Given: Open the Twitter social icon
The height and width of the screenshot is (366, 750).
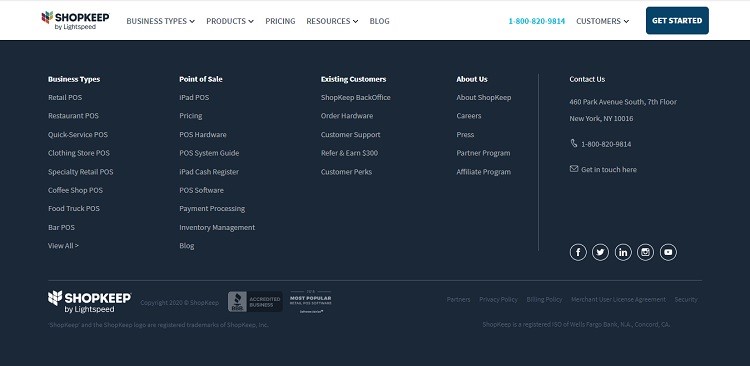Looking at the screenshot, I should (600, 252).
